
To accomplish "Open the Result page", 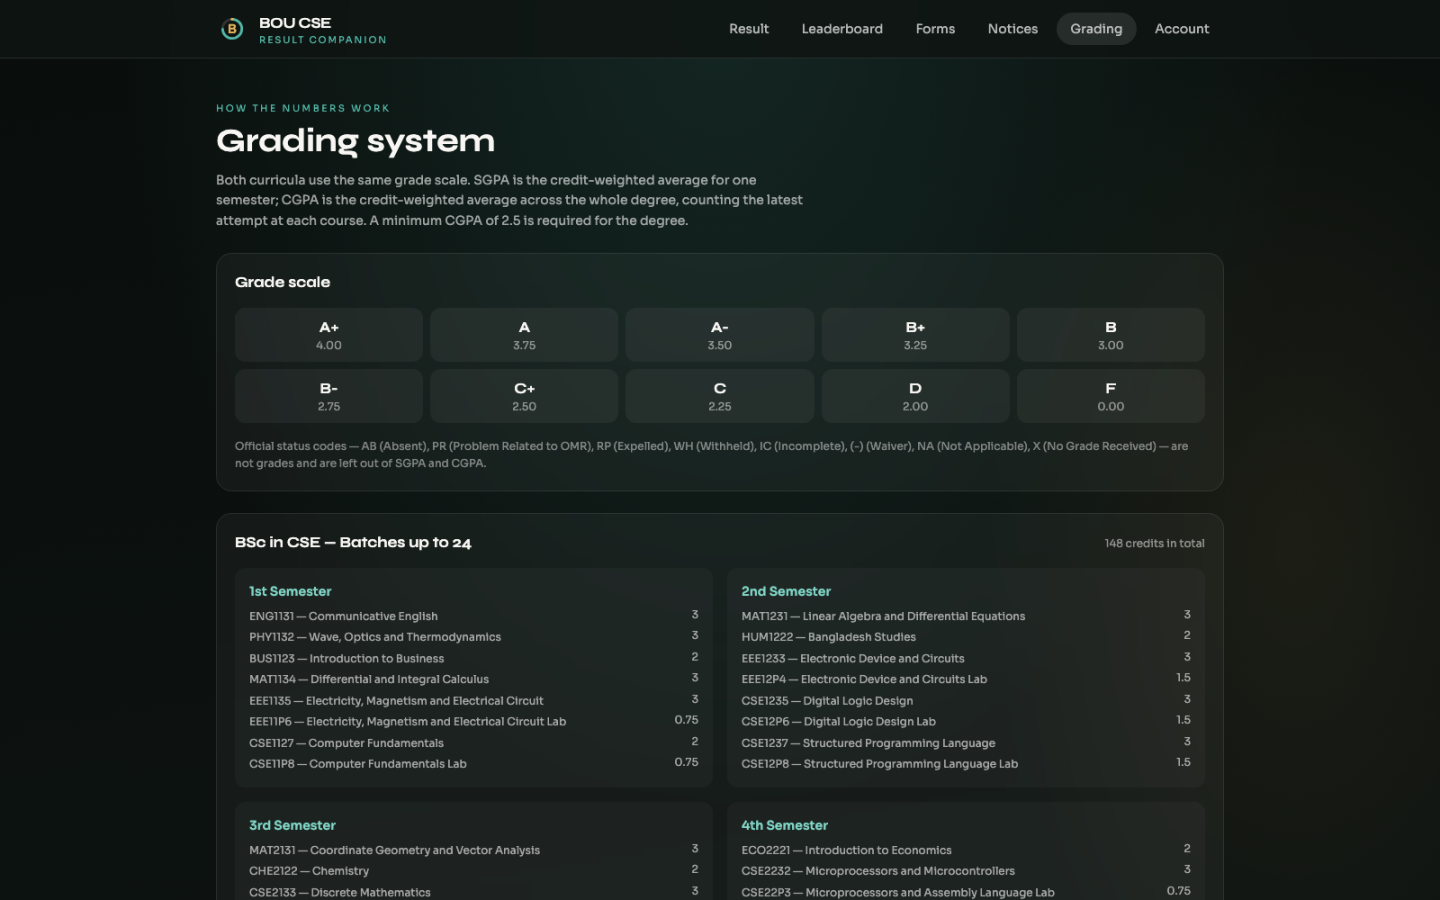I will pyautogui.click(x=749, y=29).
